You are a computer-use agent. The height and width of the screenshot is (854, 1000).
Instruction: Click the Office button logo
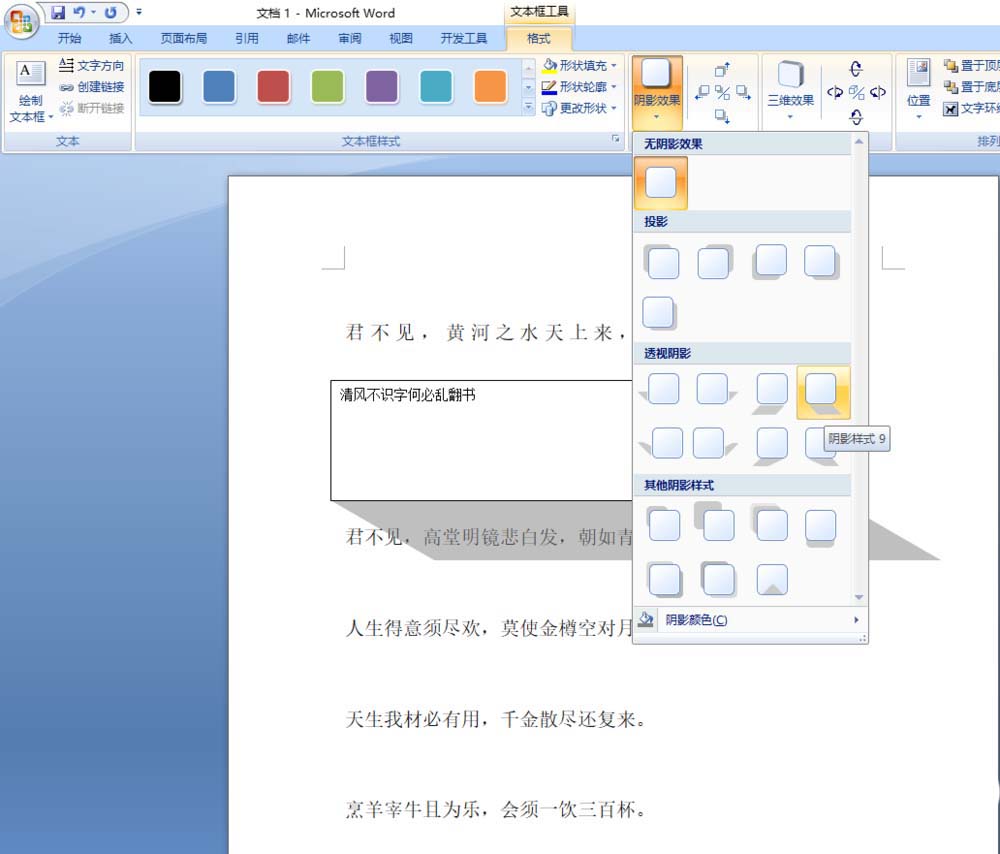(21, 22)
